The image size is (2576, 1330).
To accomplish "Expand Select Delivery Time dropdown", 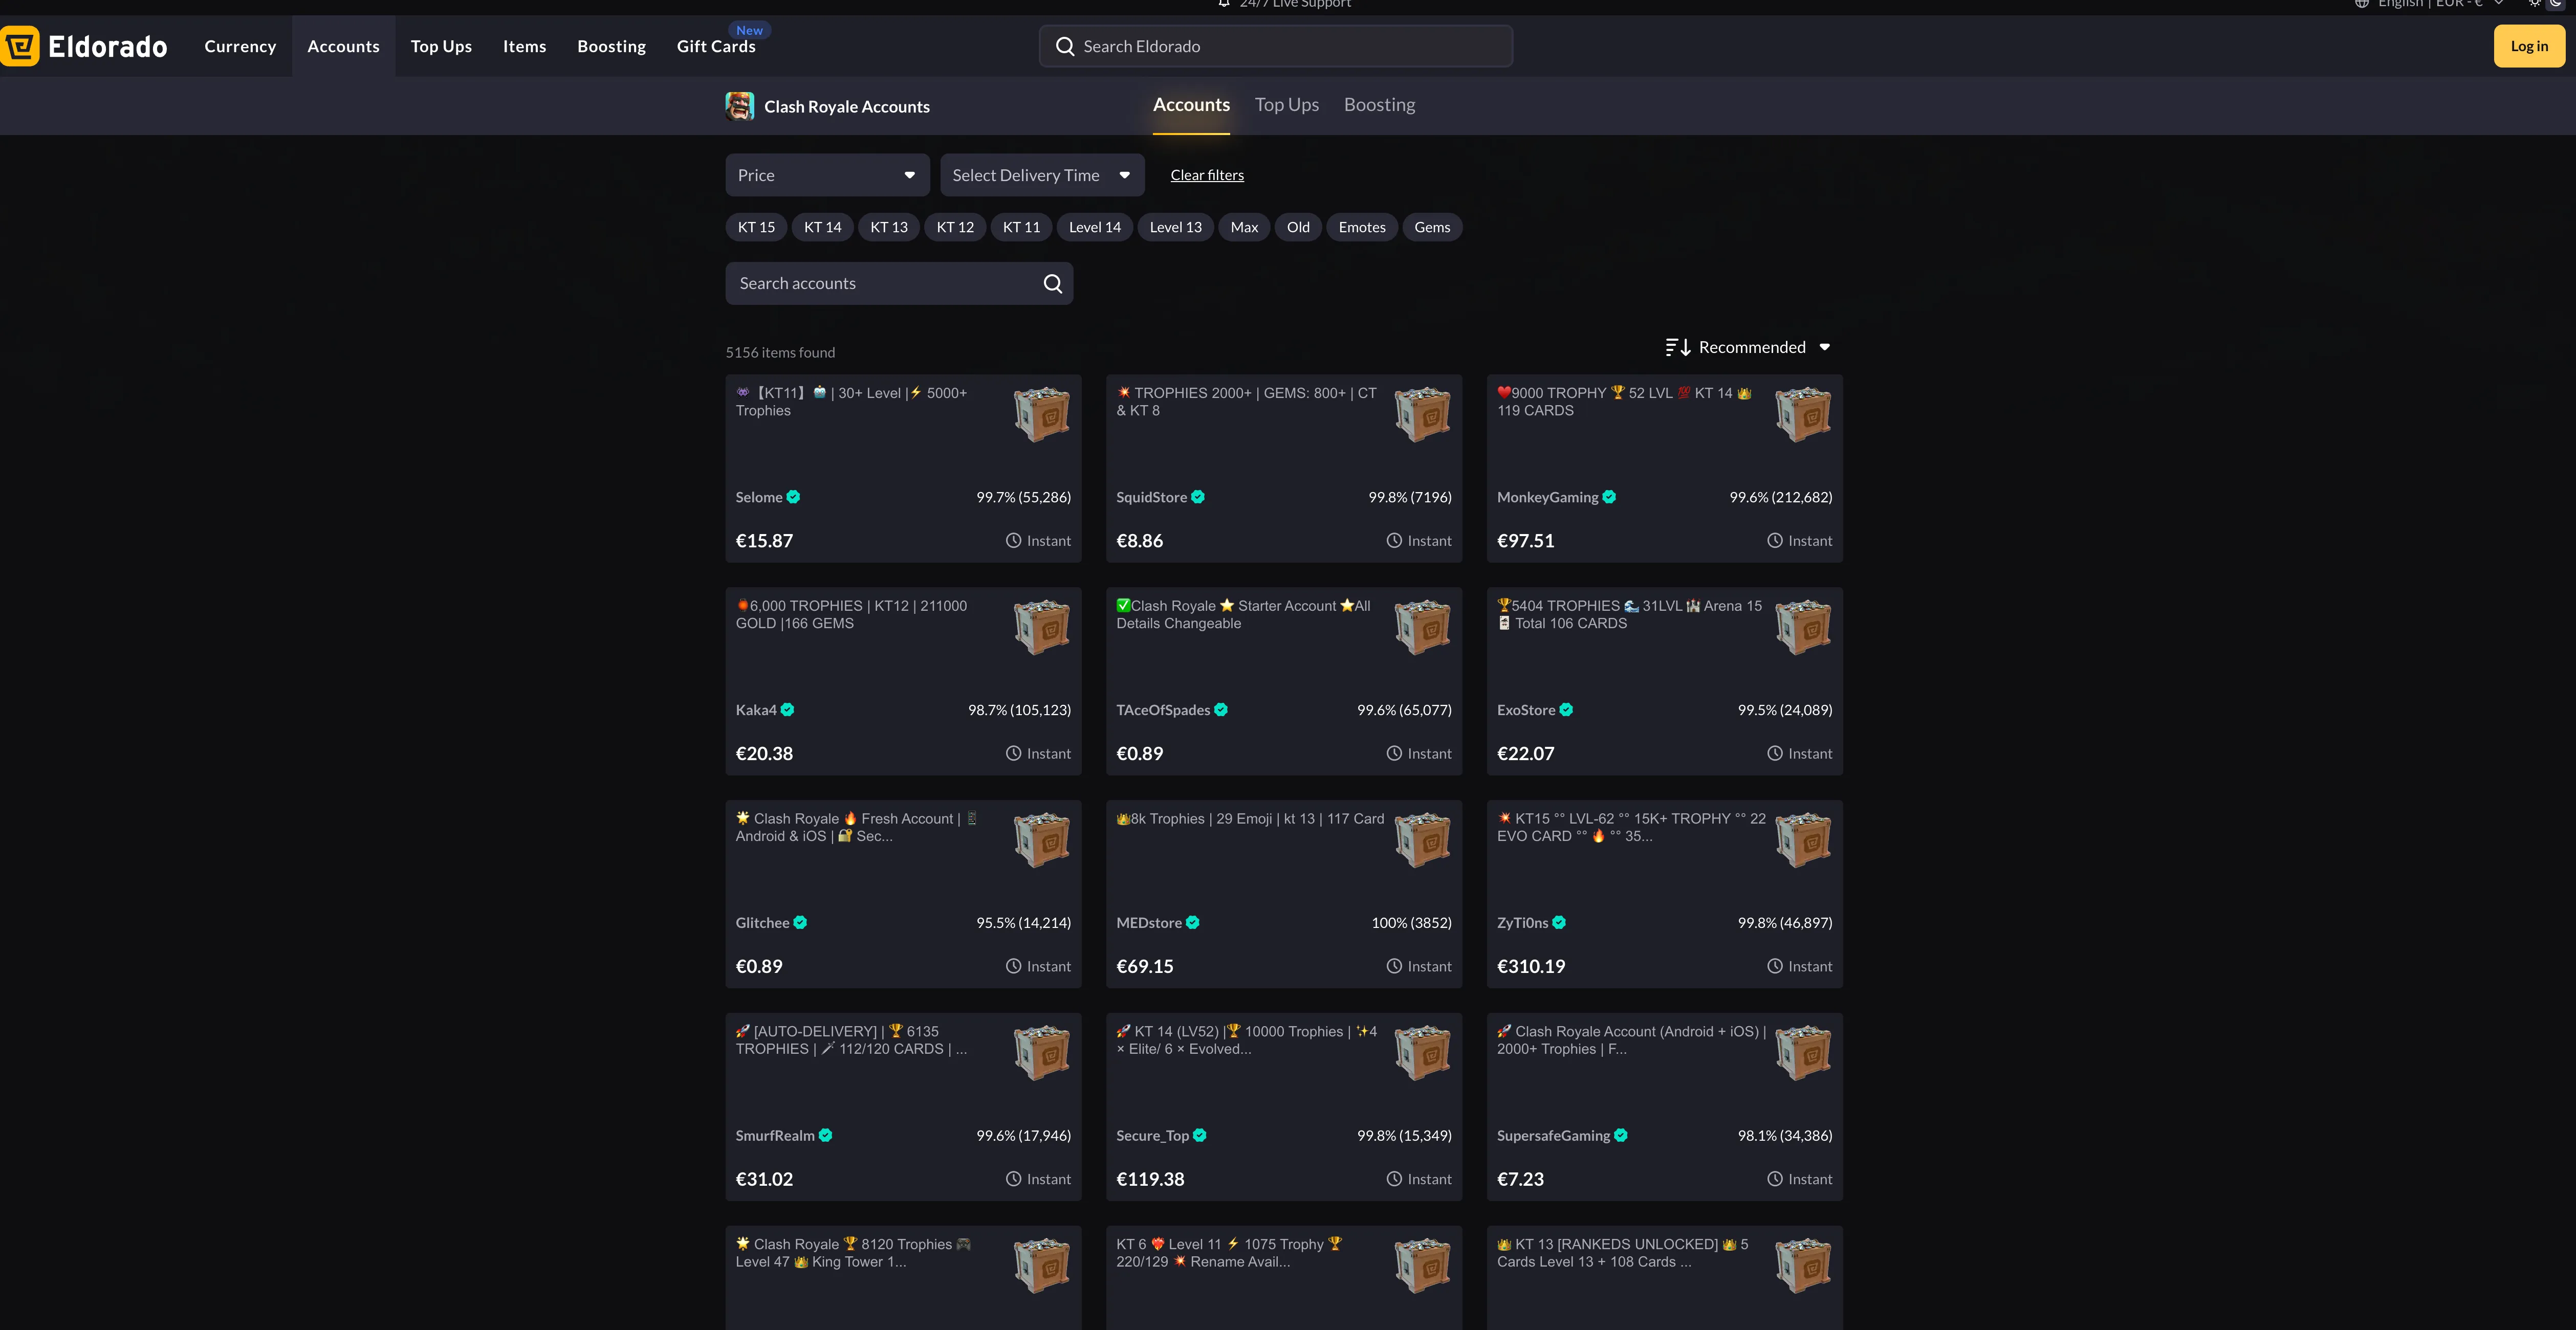I will click(1040, 176).
